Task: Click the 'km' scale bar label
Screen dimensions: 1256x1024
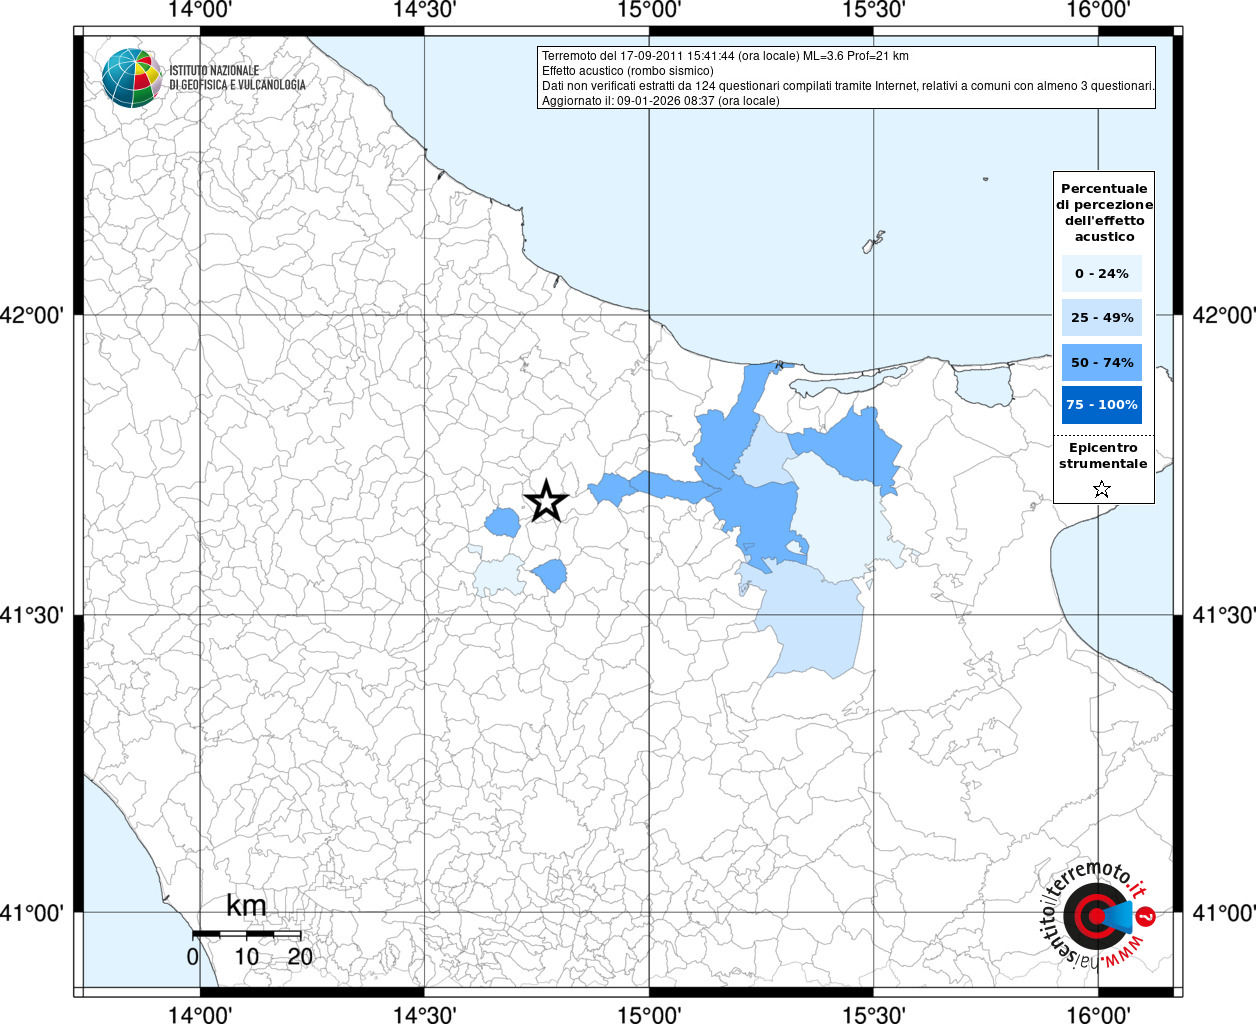Action: pyautogui.click(x=246, y=905)
